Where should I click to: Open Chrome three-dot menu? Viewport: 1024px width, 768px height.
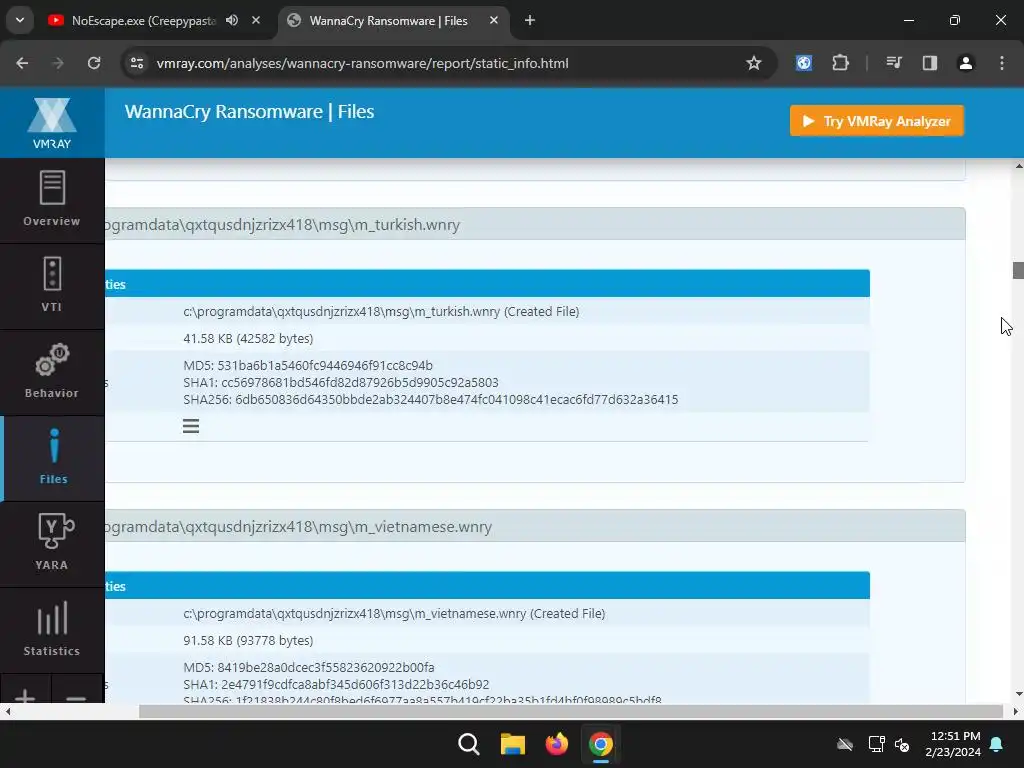(x=1002, y=63)
